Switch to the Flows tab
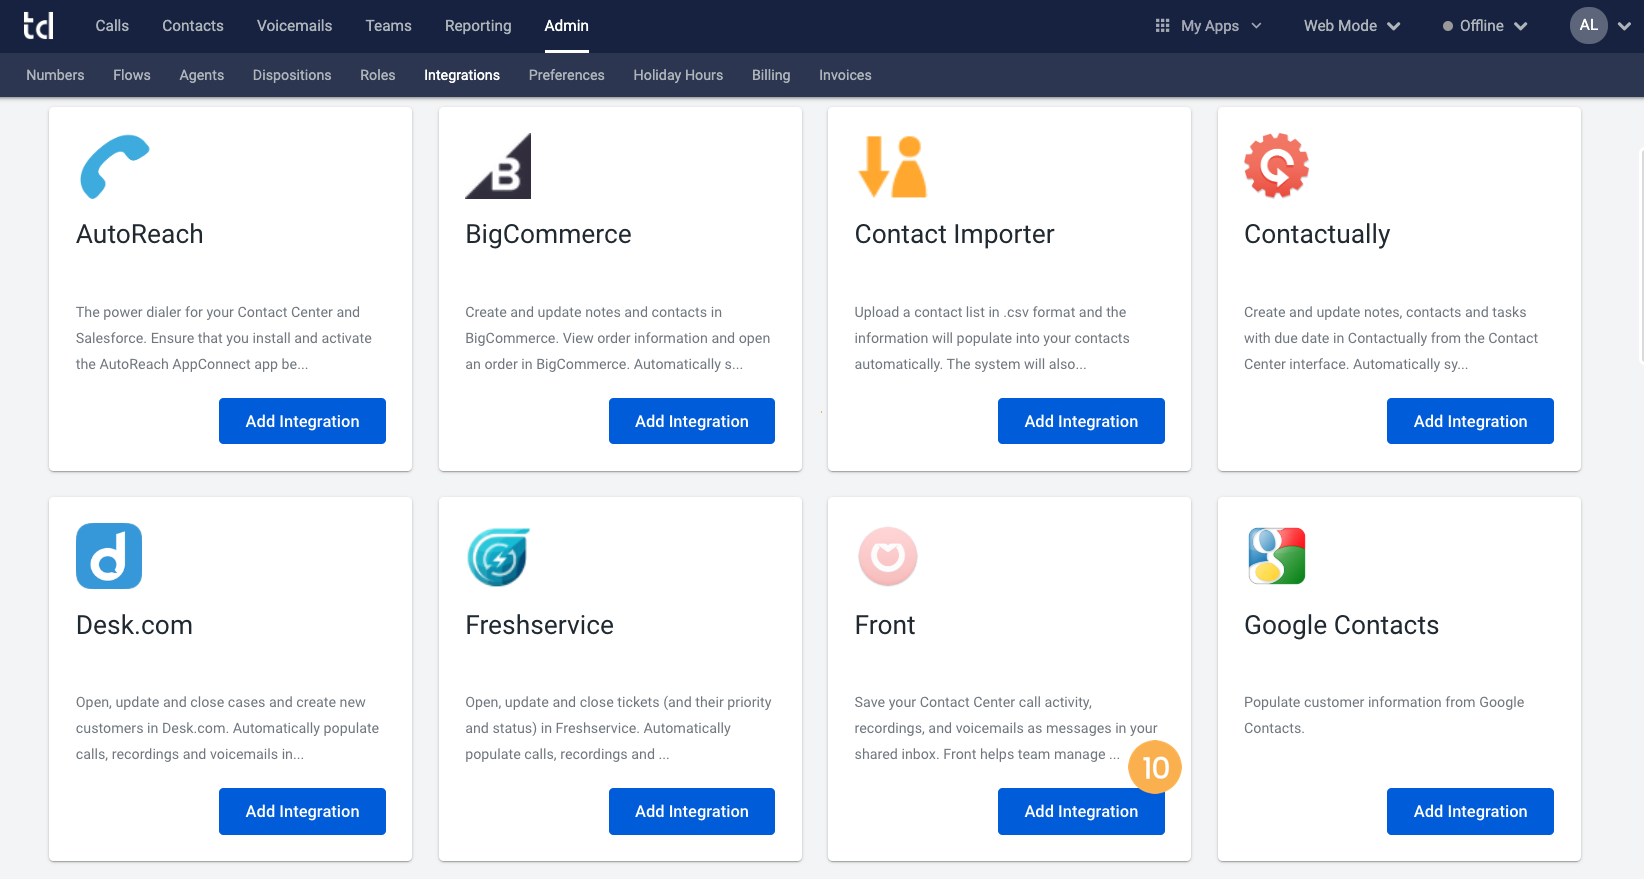The height and width of the screenshot is (879, 1644). [132, 75]
